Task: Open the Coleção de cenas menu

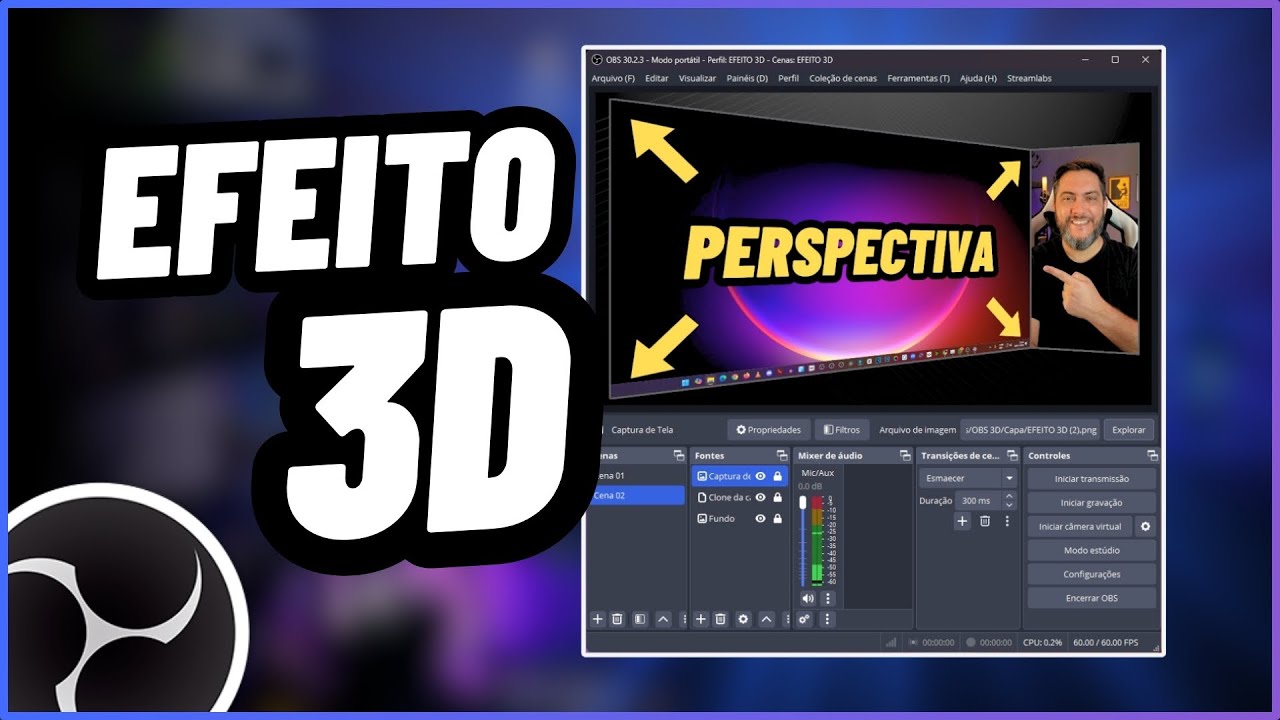Action: [x=844, y=78]
